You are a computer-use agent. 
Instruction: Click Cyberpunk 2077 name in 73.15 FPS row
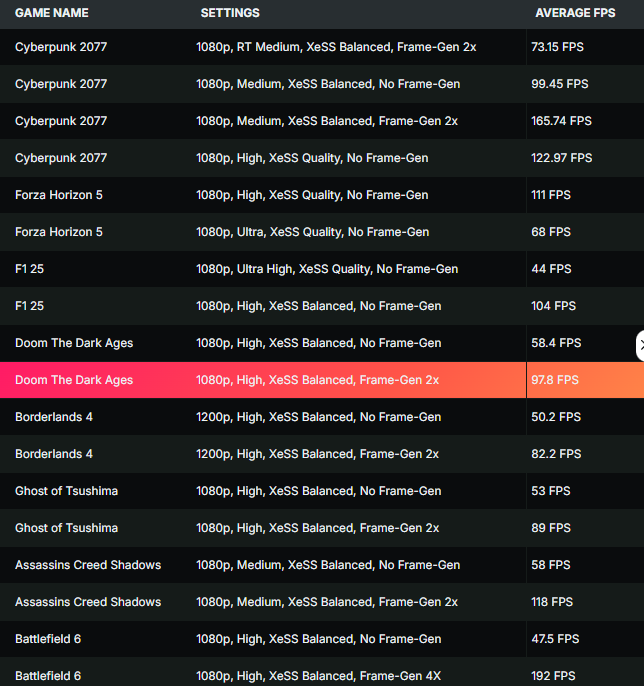pos(61,47)
